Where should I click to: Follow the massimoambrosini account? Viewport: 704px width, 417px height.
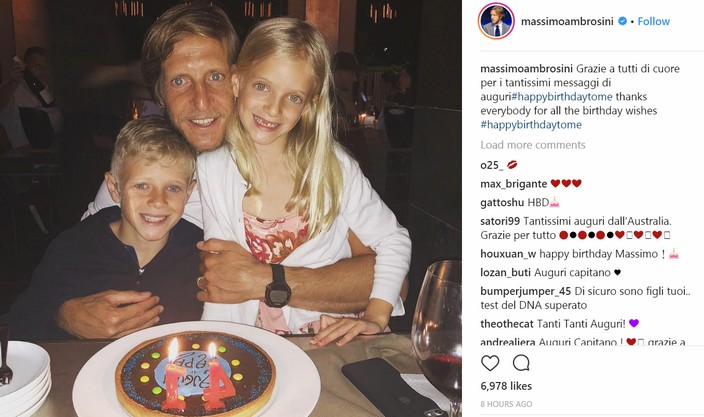coord(653,21)
